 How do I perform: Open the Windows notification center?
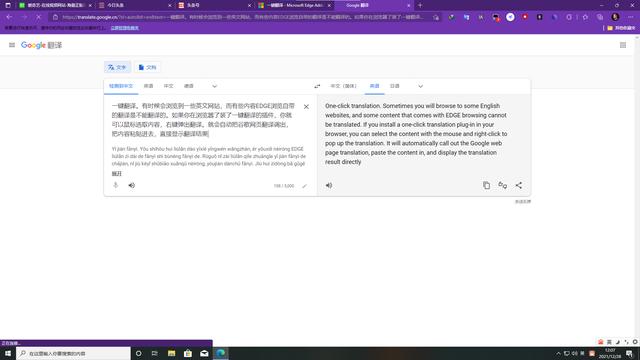(x=629, y=353)
